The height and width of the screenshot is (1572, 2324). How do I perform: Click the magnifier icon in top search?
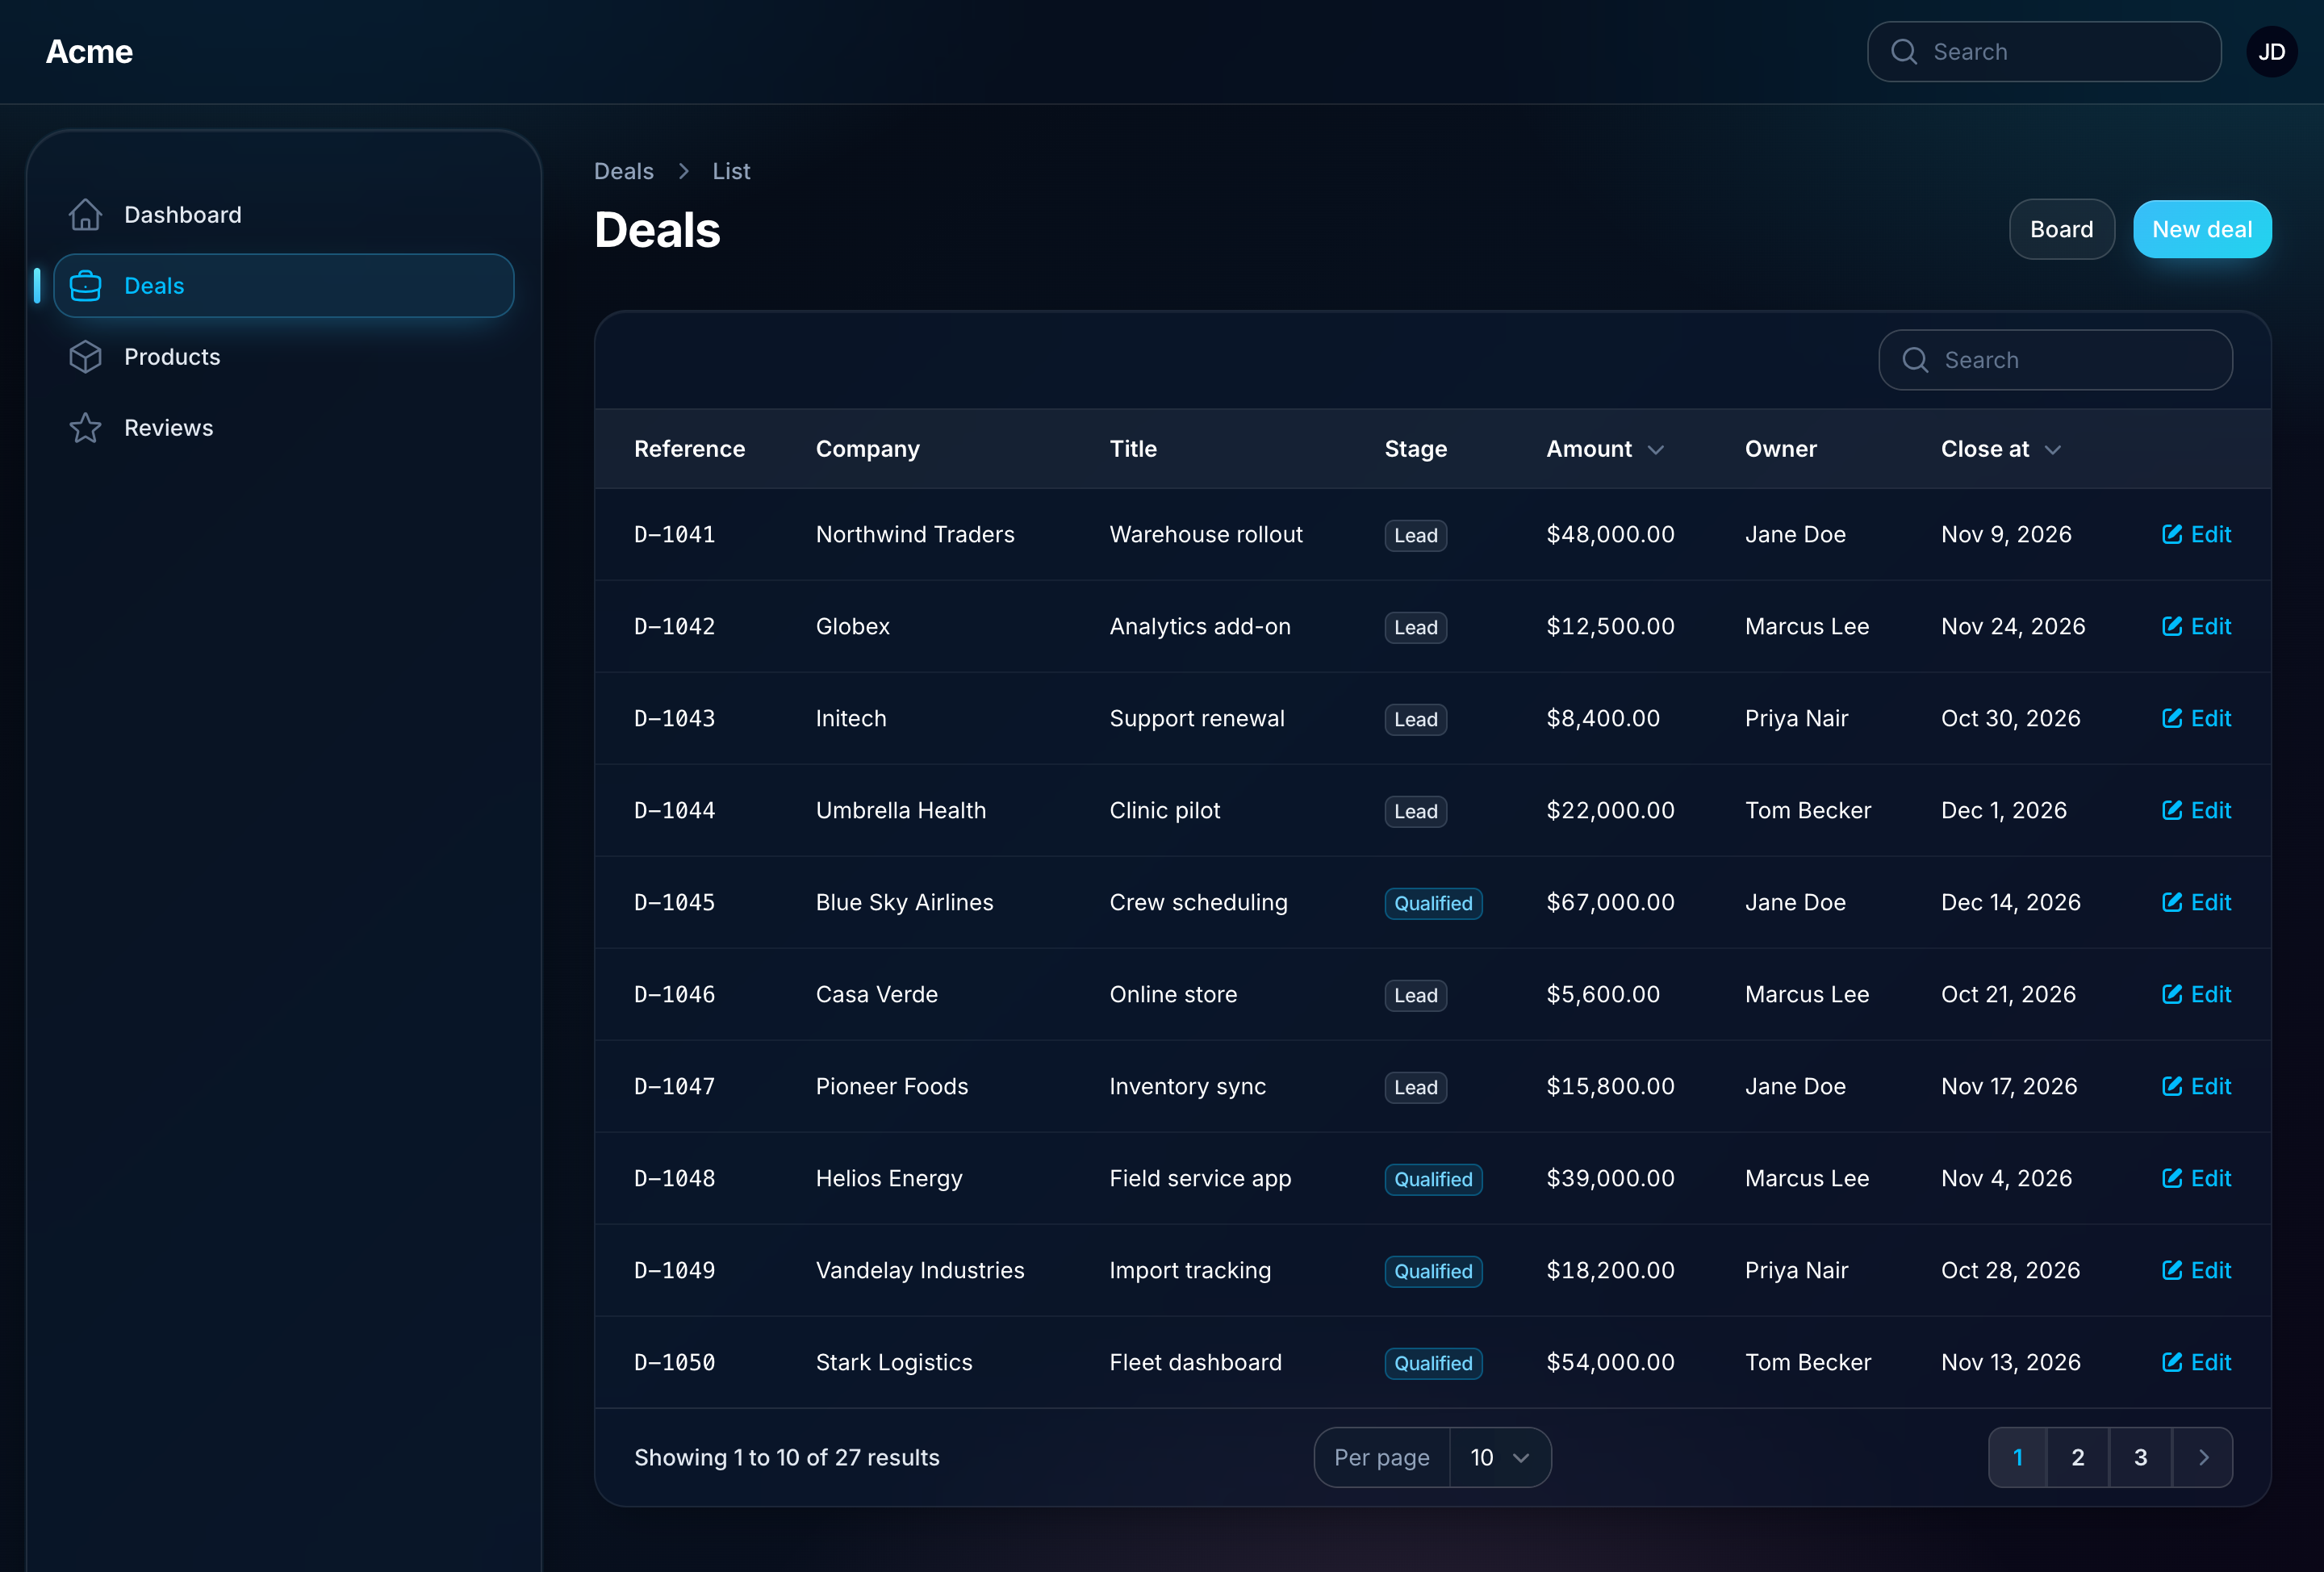click(1904, 52)
